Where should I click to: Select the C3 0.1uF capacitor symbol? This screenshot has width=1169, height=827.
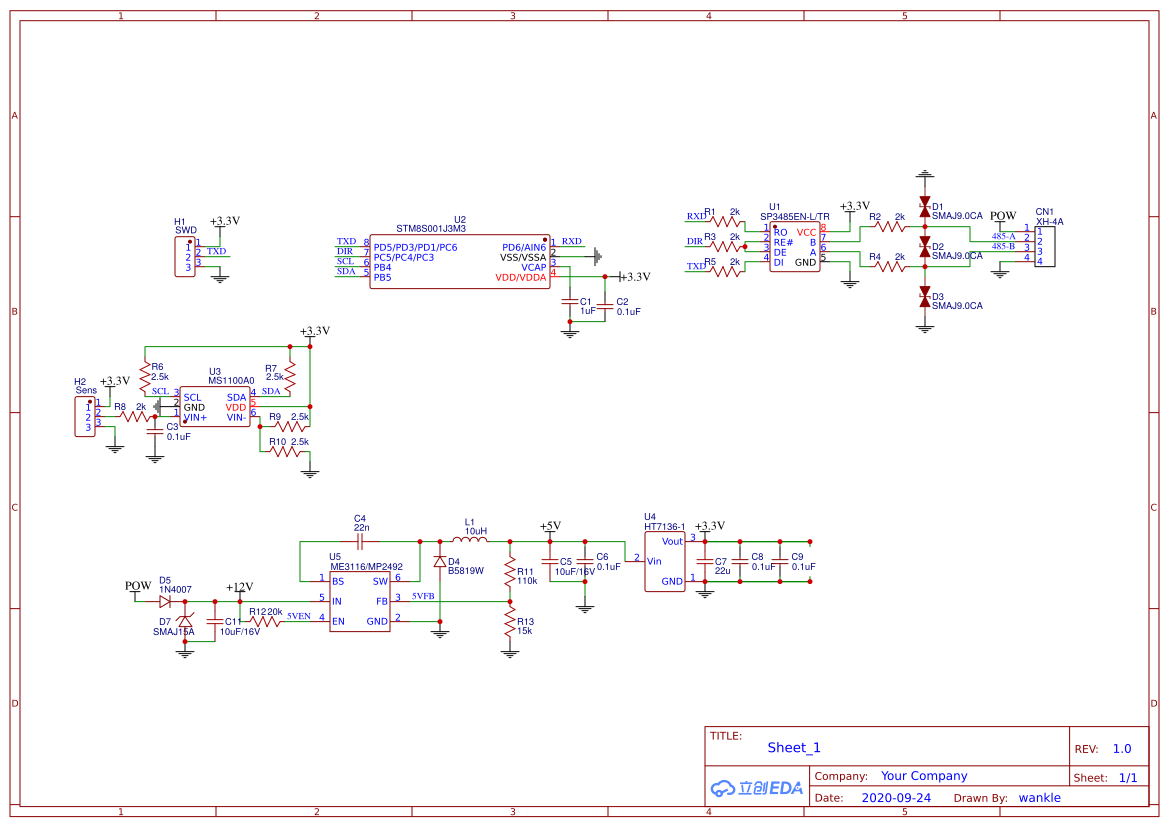click(155, 432)
